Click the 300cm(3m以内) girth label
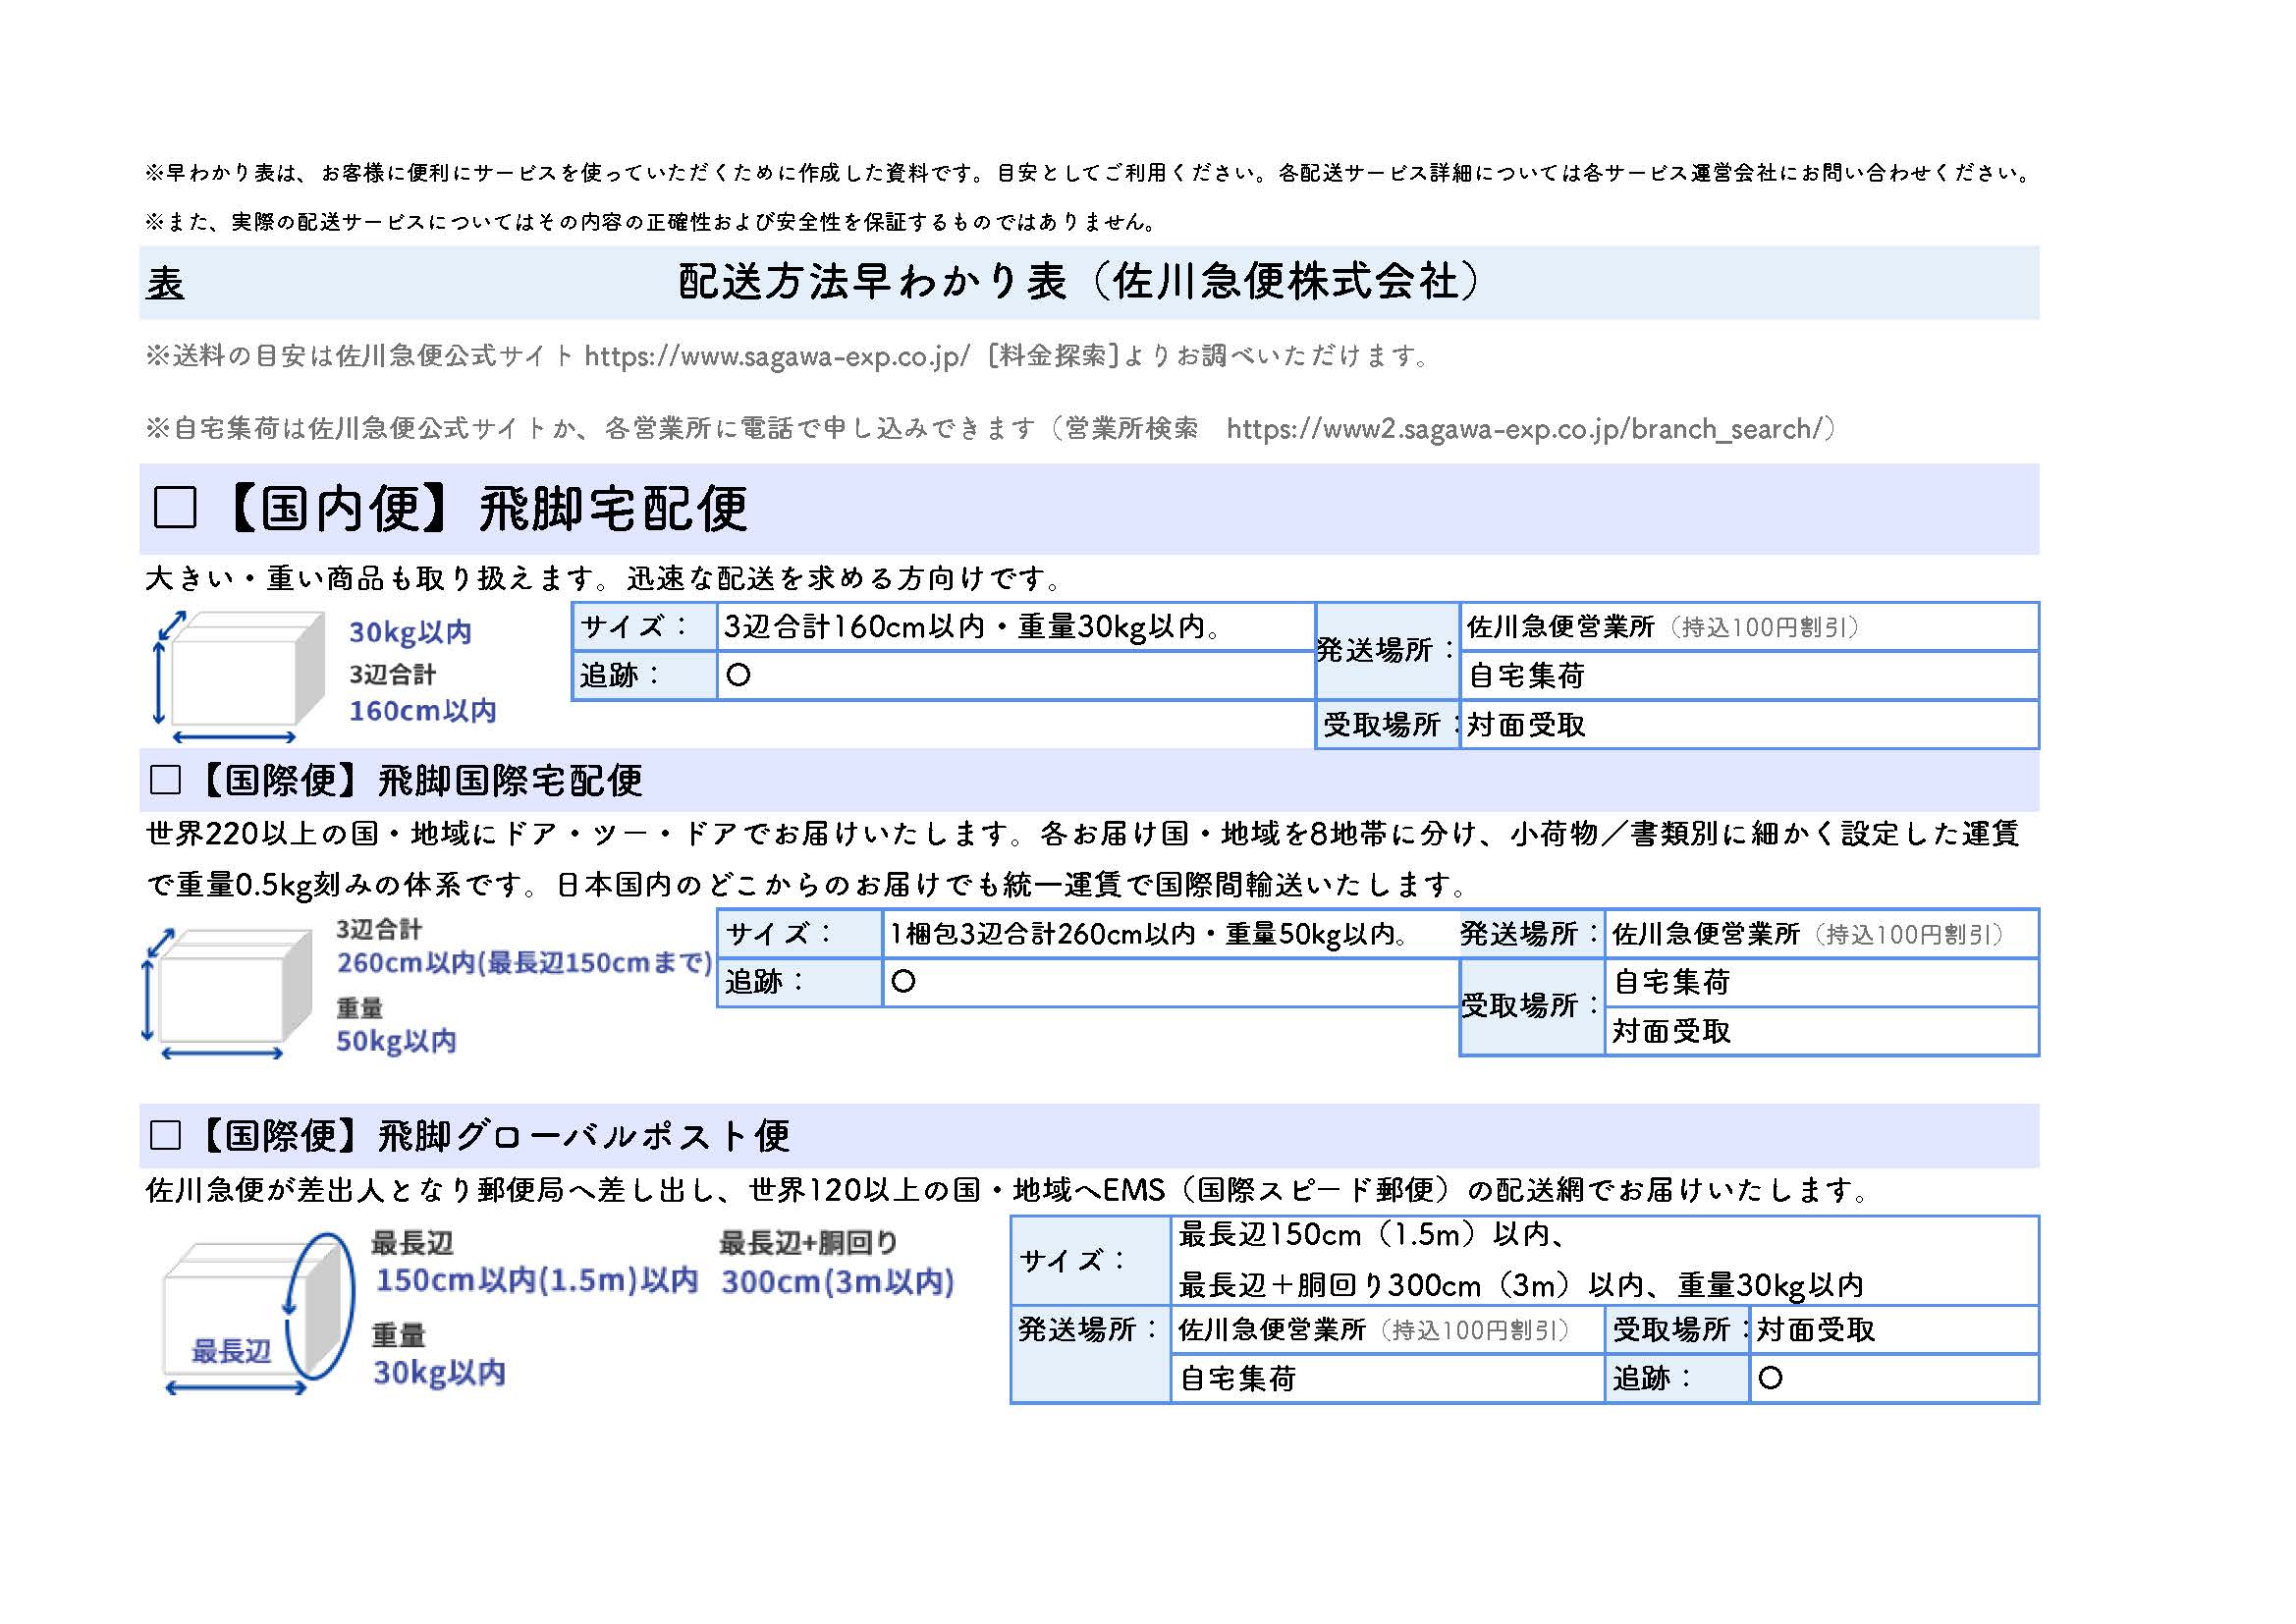This screenshot has width=2296, height=1624. pos(837,1282)
